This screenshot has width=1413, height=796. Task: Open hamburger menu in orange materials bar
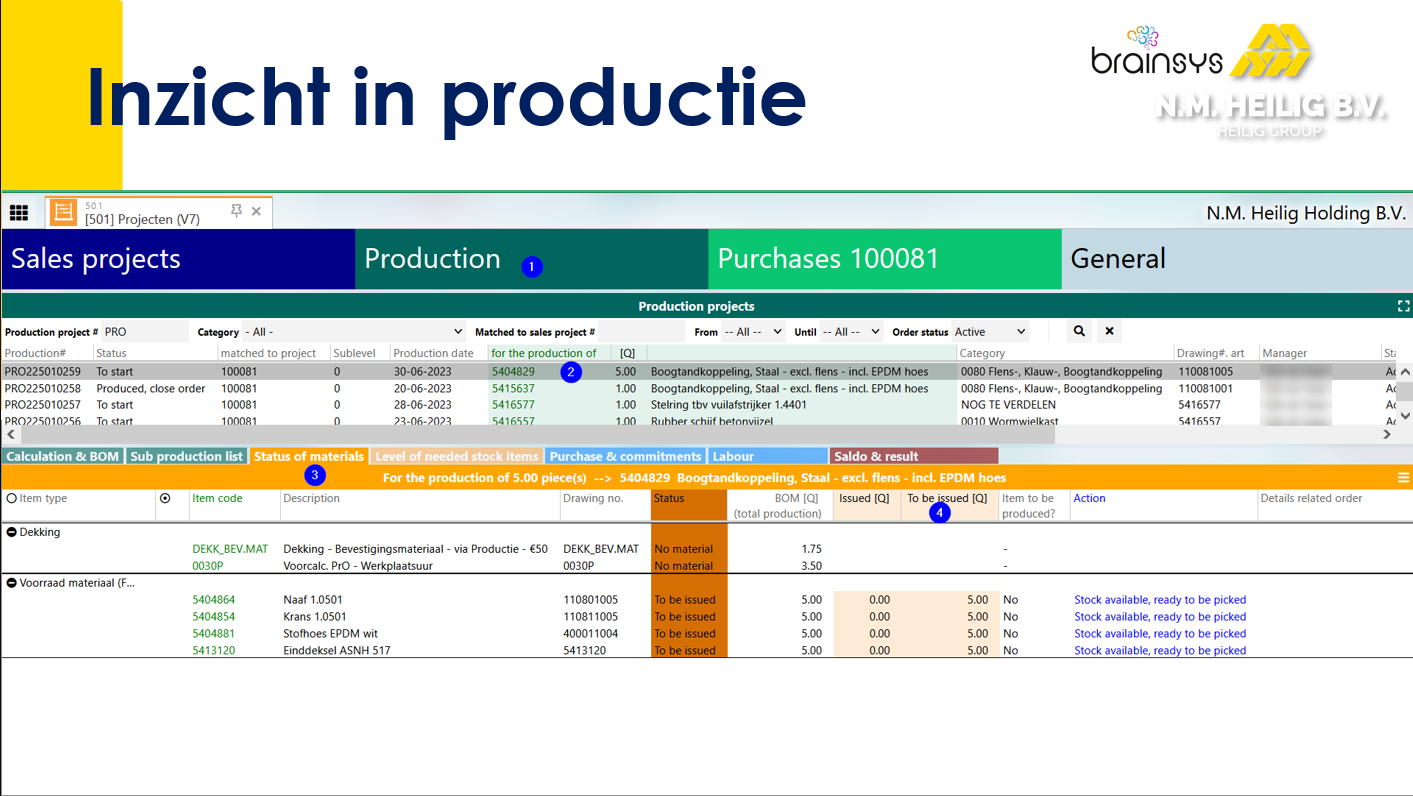tap(1403, 478)
